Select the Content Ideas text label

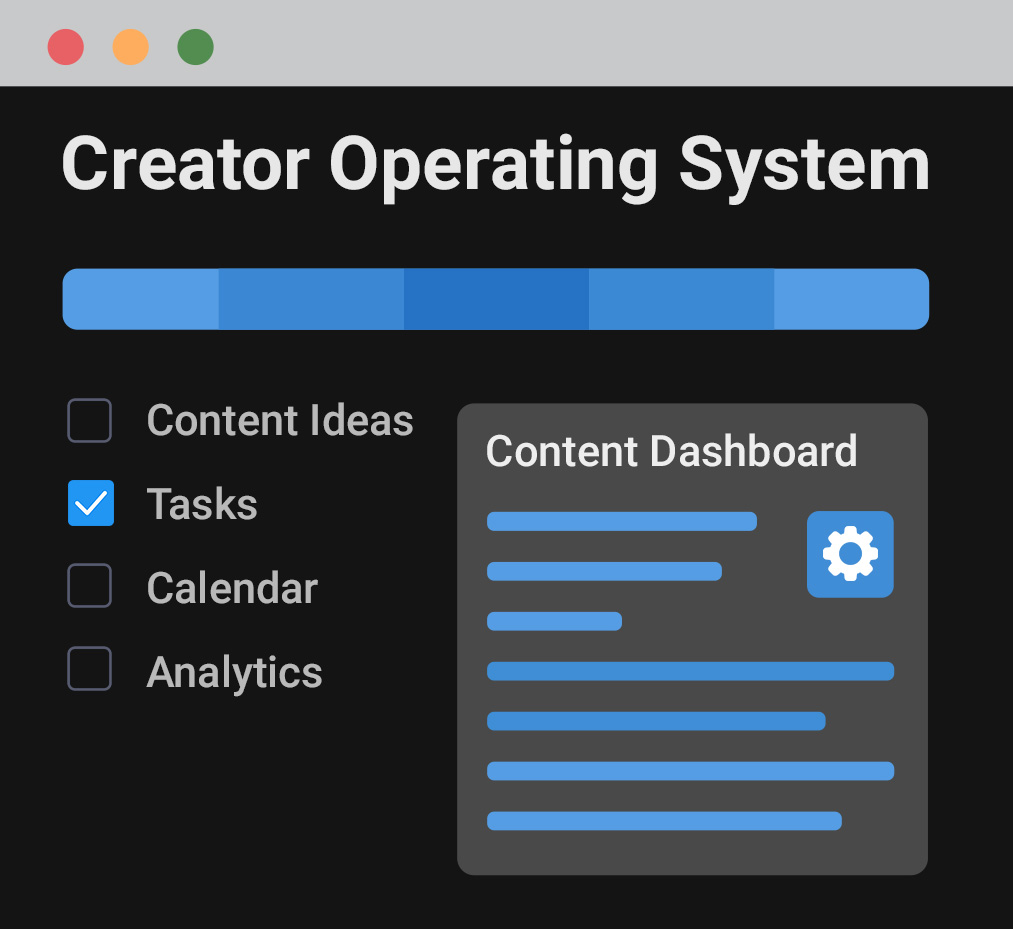280,421
